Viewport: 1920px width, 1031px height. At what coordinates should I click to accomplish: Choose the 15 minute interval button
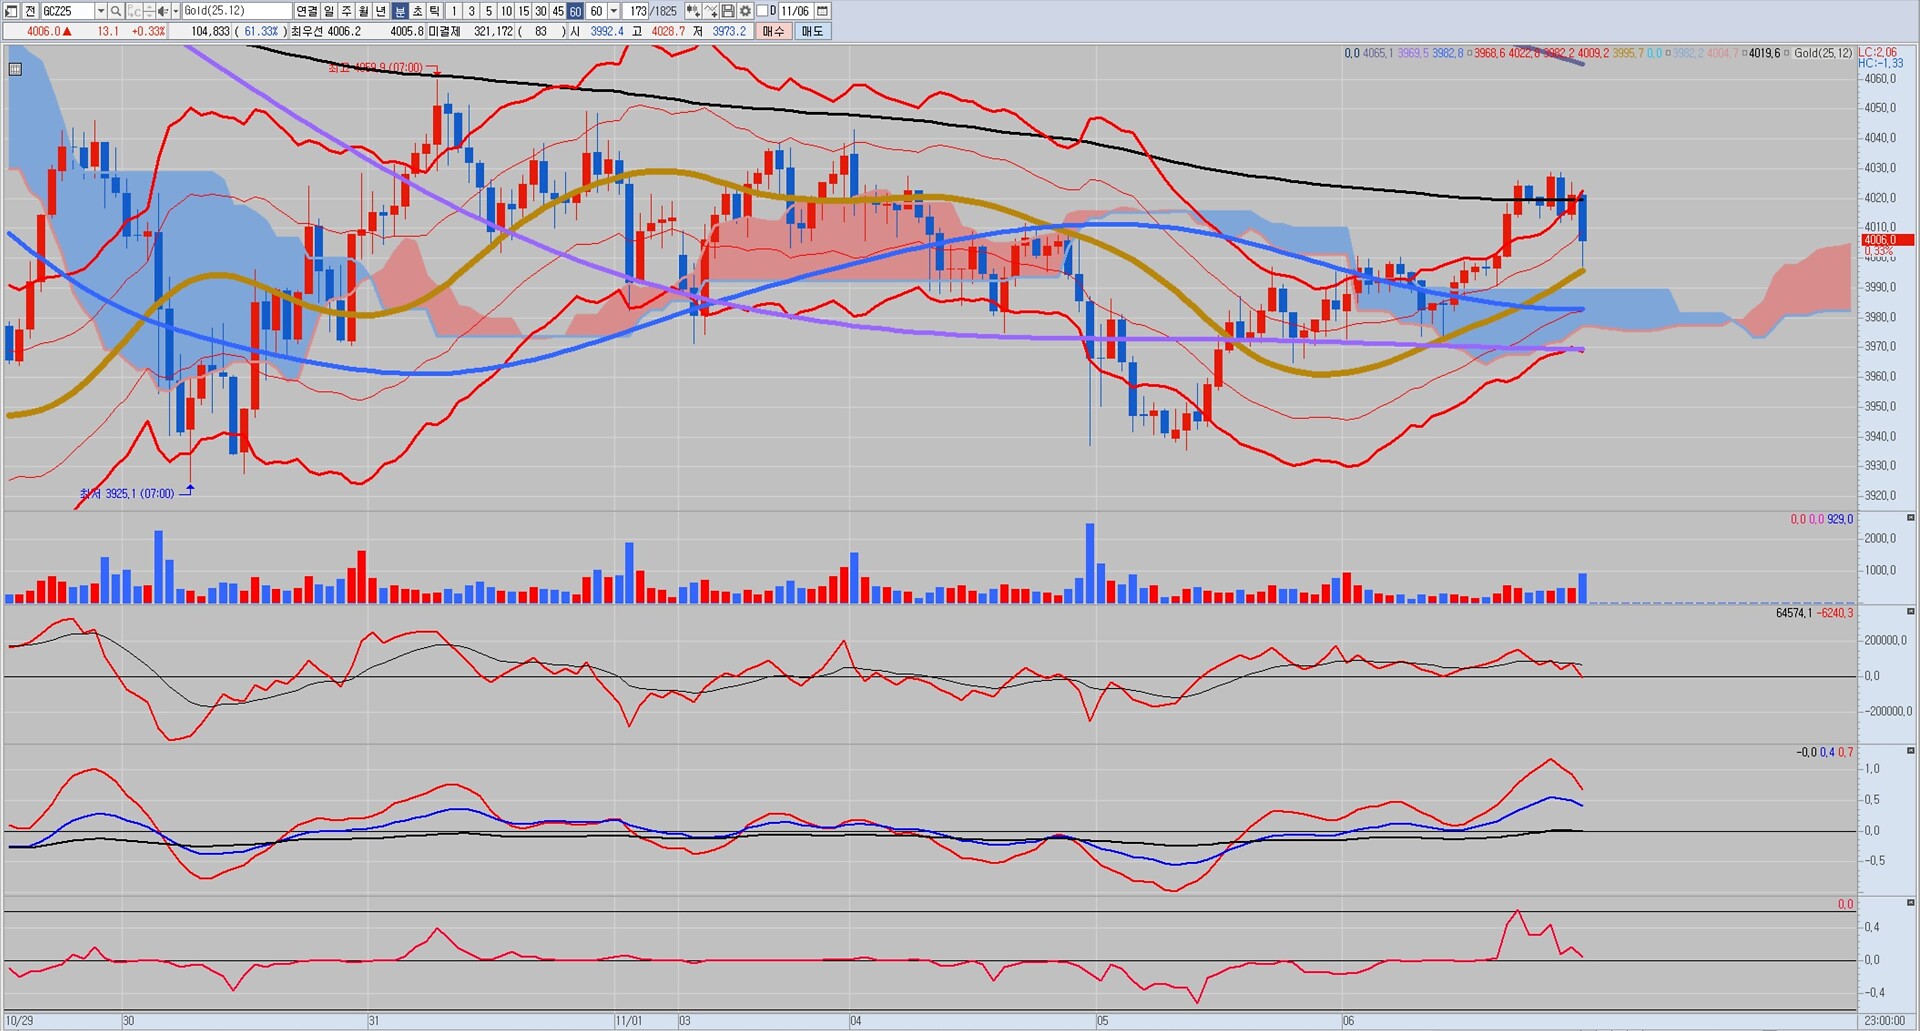click(523, 11)
